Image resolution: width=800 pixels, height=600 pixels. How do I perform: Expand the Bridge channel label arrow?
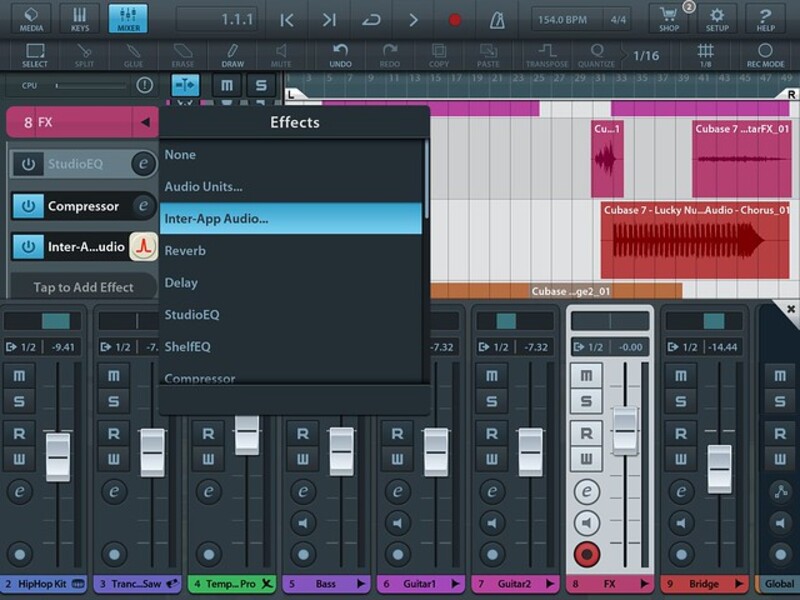[x=739, y=584]
